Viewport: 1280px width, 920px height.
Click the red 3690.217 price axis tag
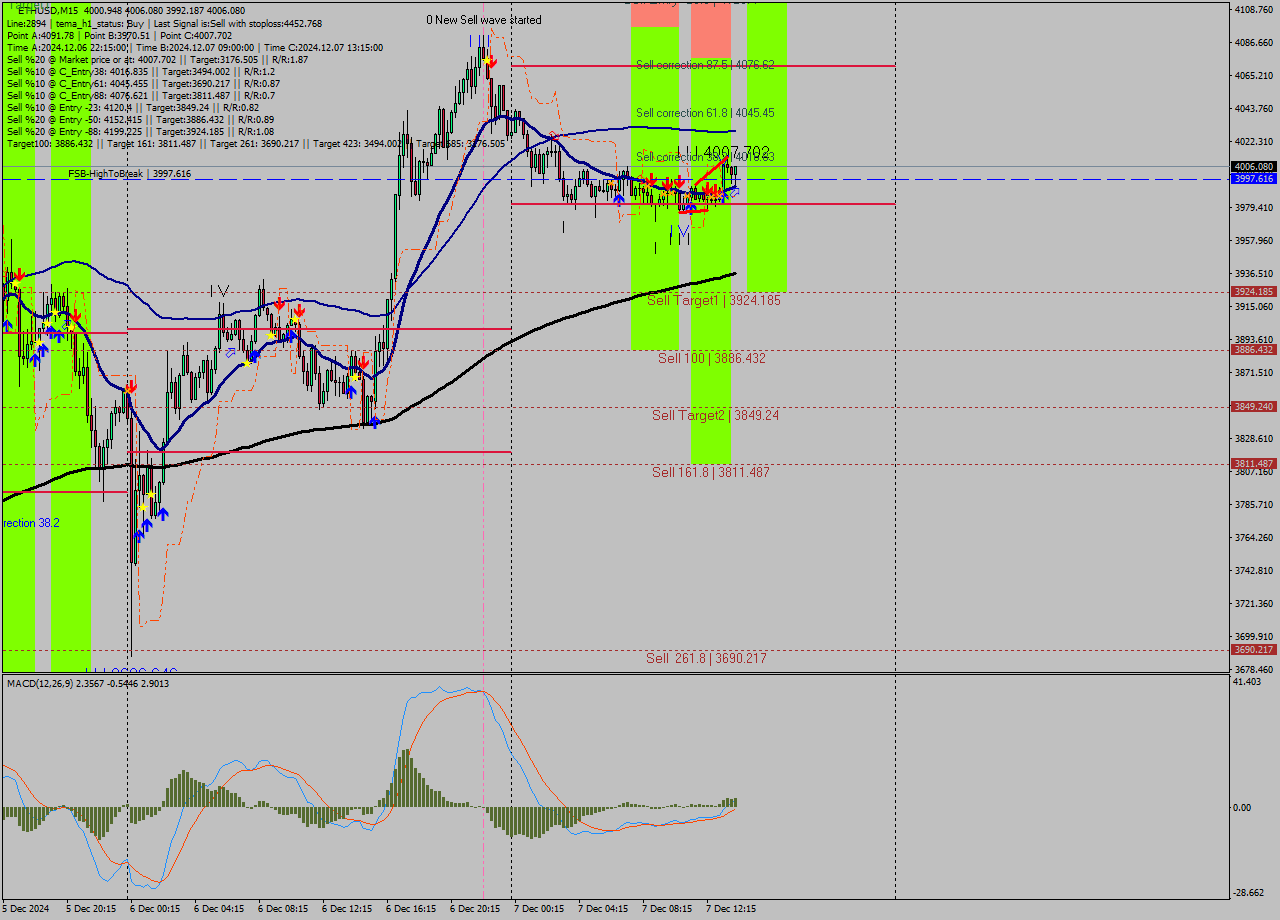(1254, 650)
